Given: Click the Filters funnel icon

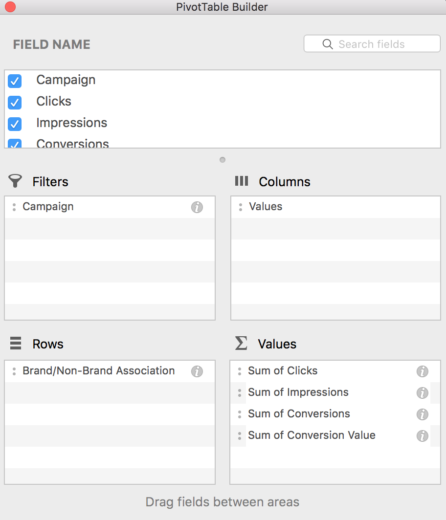Looking at the screenshot, I should point(15,181).
